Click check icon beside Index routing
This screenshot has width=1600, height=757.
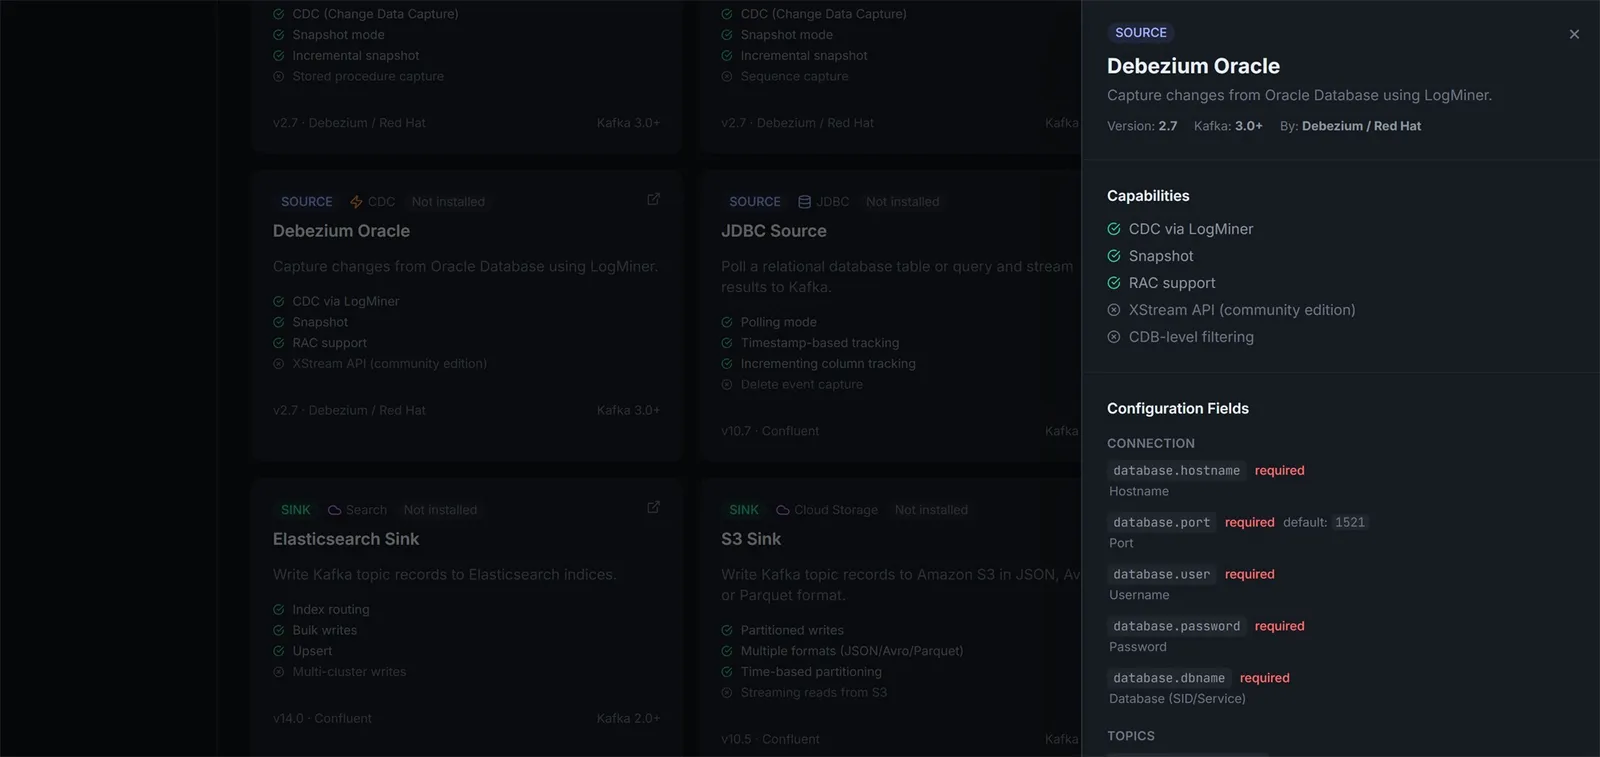279,609
